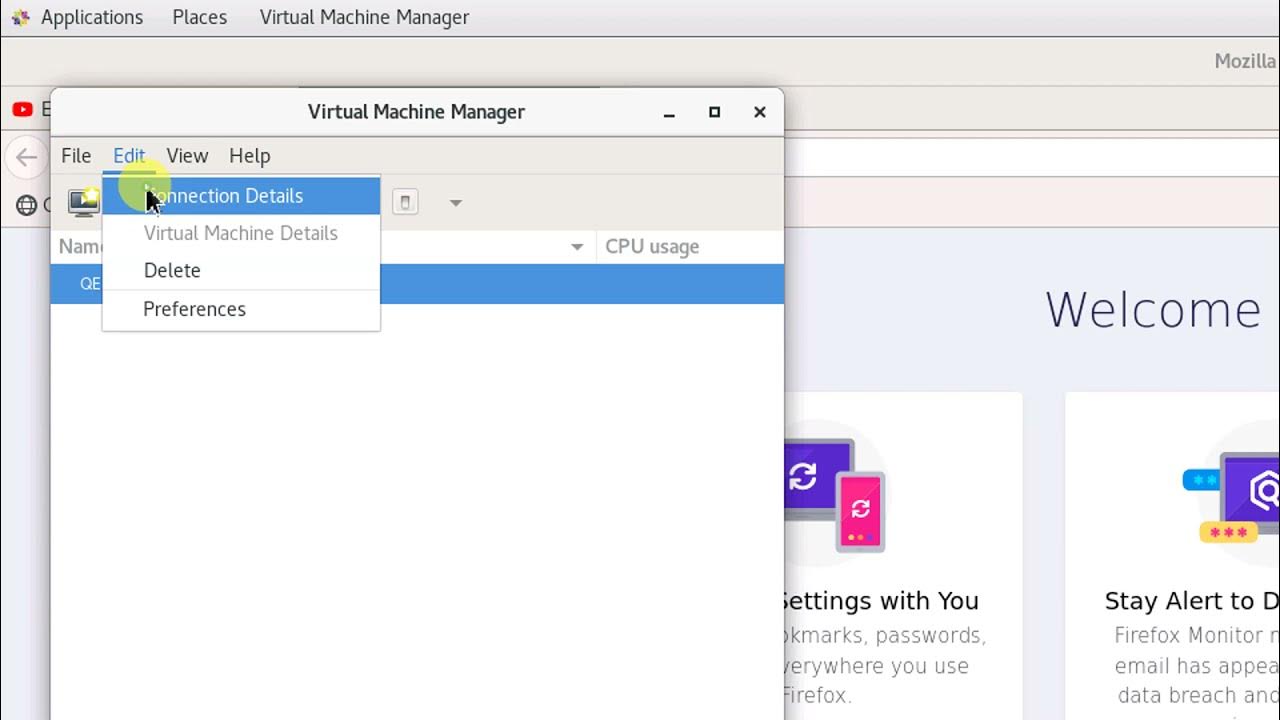
Task: Select the highlighted QEMU connection row
Action: click(x=580, y=284)
